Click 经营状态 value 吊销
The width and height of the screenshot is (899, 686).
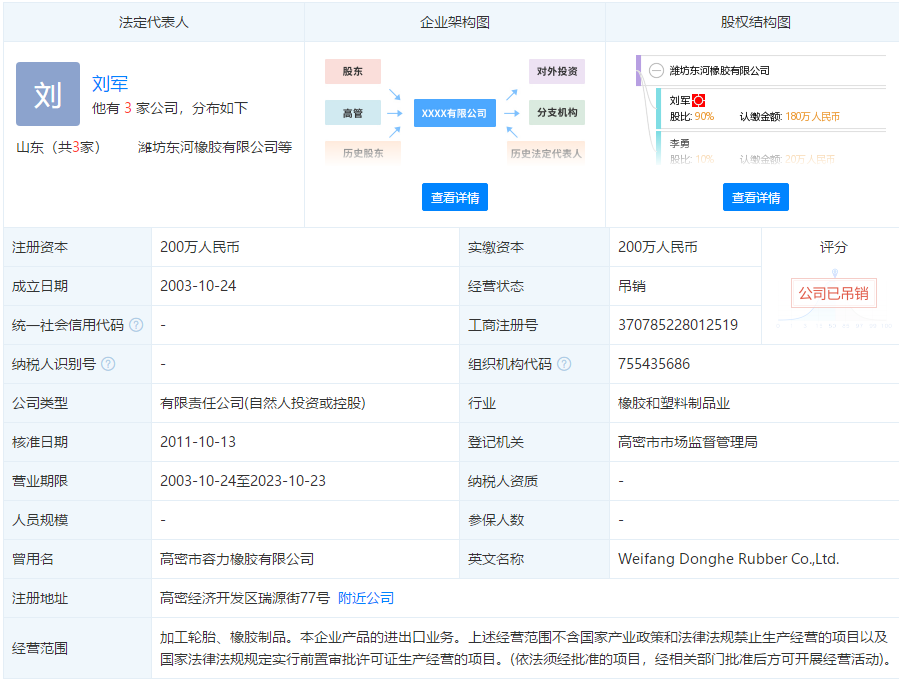[631, 286]
